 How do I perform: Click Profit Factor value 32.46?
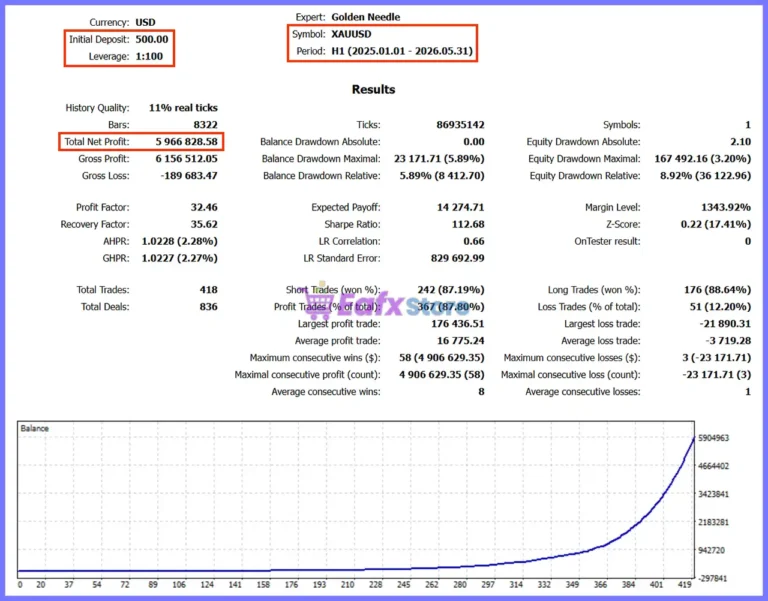pos(204,207)
